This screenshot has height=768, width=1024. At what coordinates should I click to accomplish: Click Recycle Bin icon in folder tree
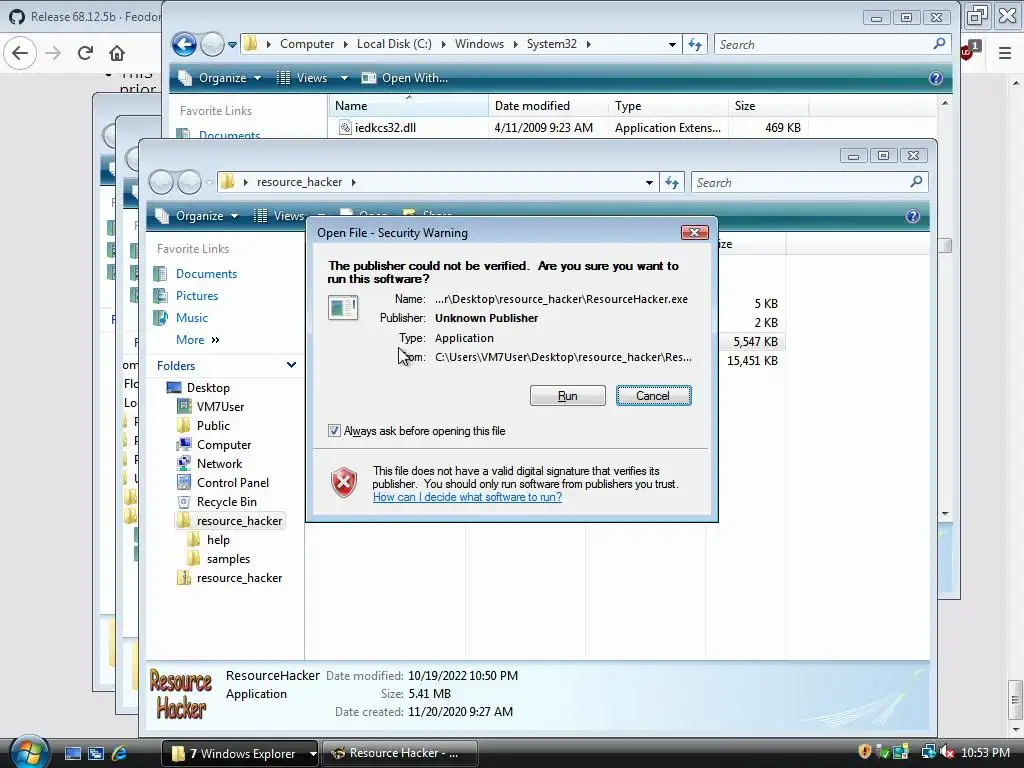click(184, 502)
